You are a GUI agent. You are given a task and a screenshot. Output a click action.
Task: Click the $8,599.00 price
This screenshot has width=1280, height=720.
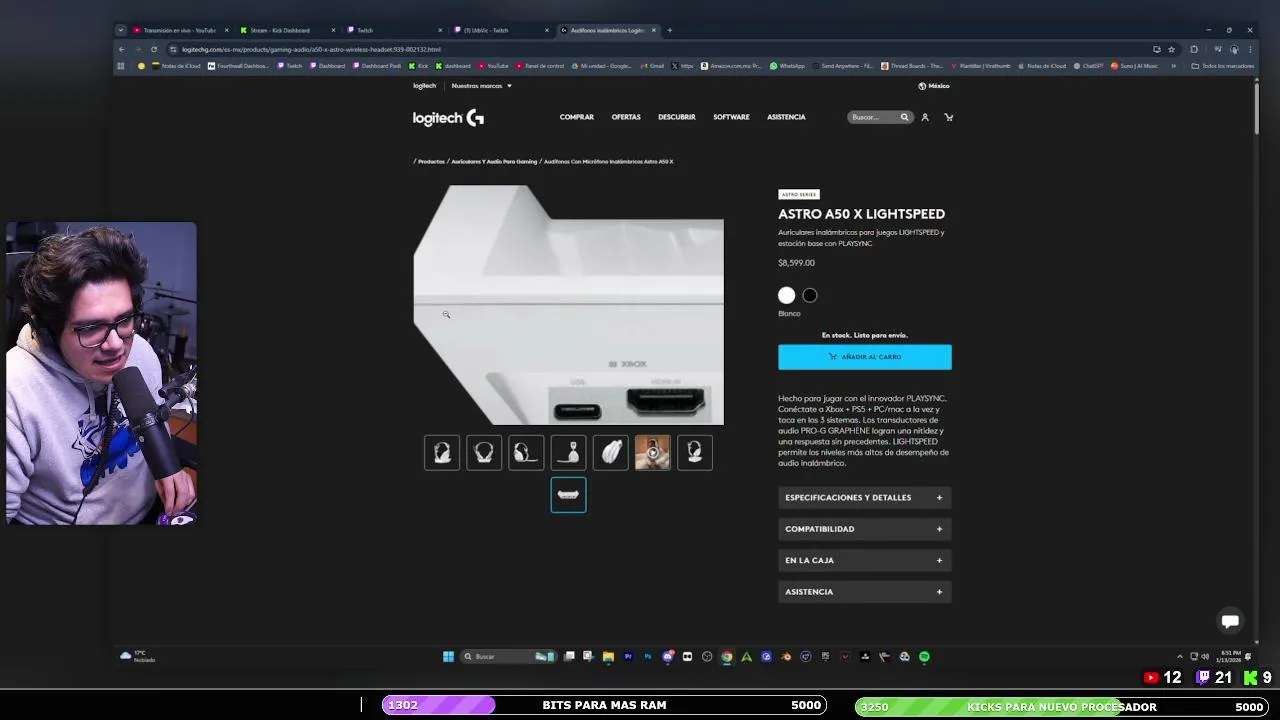[796, 263]
